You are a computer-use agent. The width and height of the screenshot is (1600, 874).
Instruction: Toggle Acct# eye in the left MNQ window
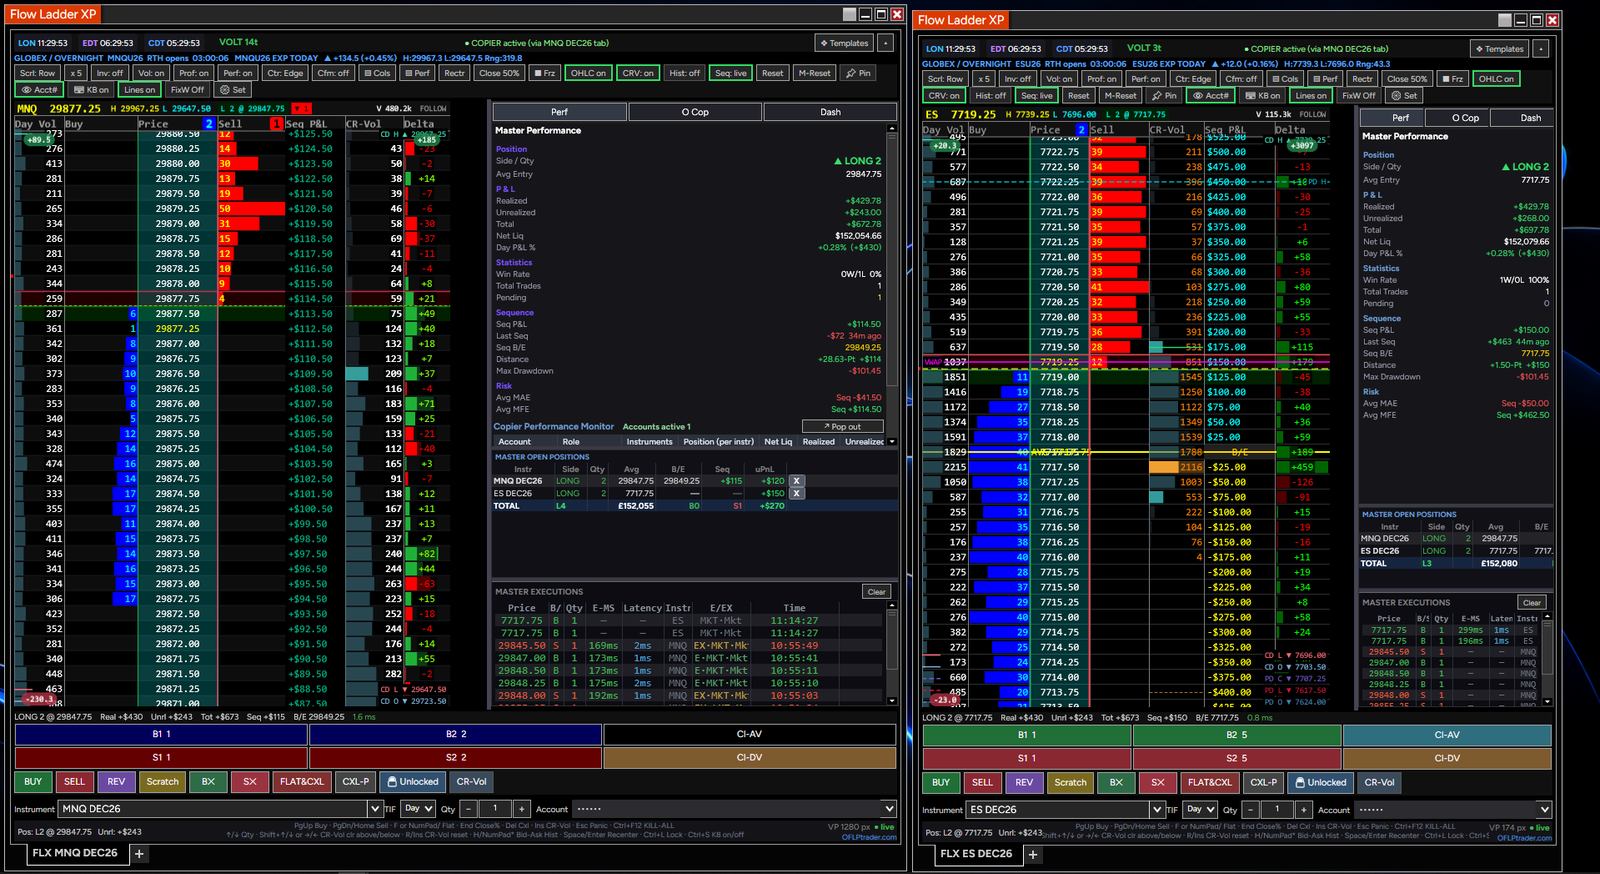(x=40, y=90)
